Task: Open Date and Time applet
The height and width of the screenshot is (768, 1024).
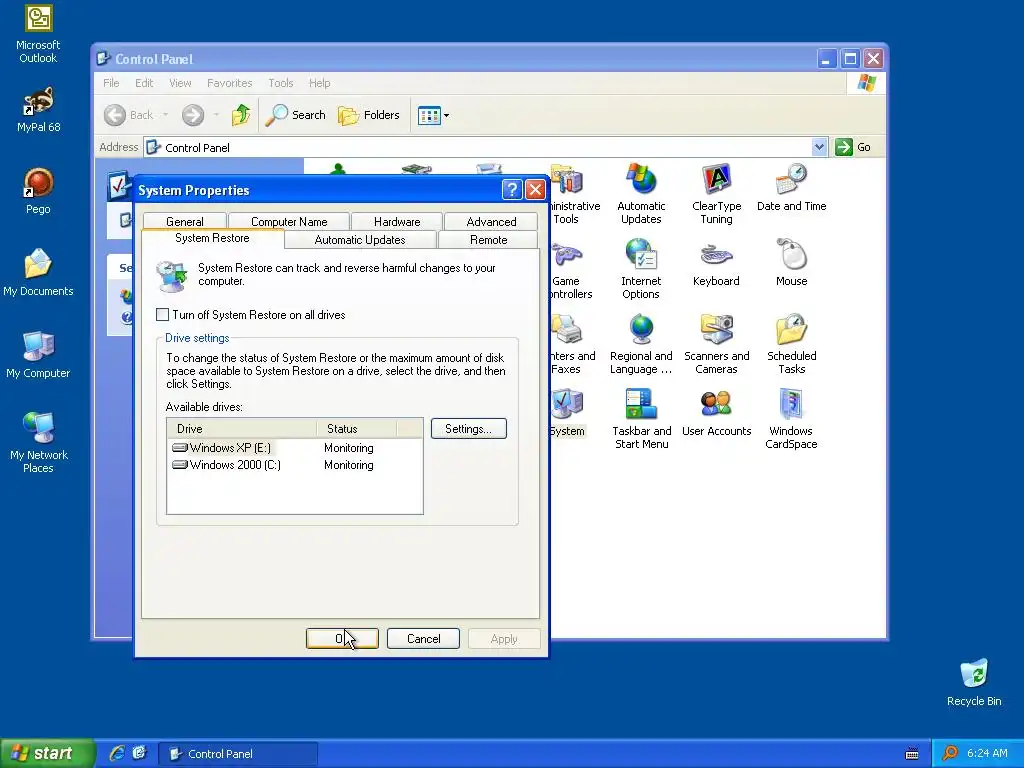Action: tap(792, 187)
